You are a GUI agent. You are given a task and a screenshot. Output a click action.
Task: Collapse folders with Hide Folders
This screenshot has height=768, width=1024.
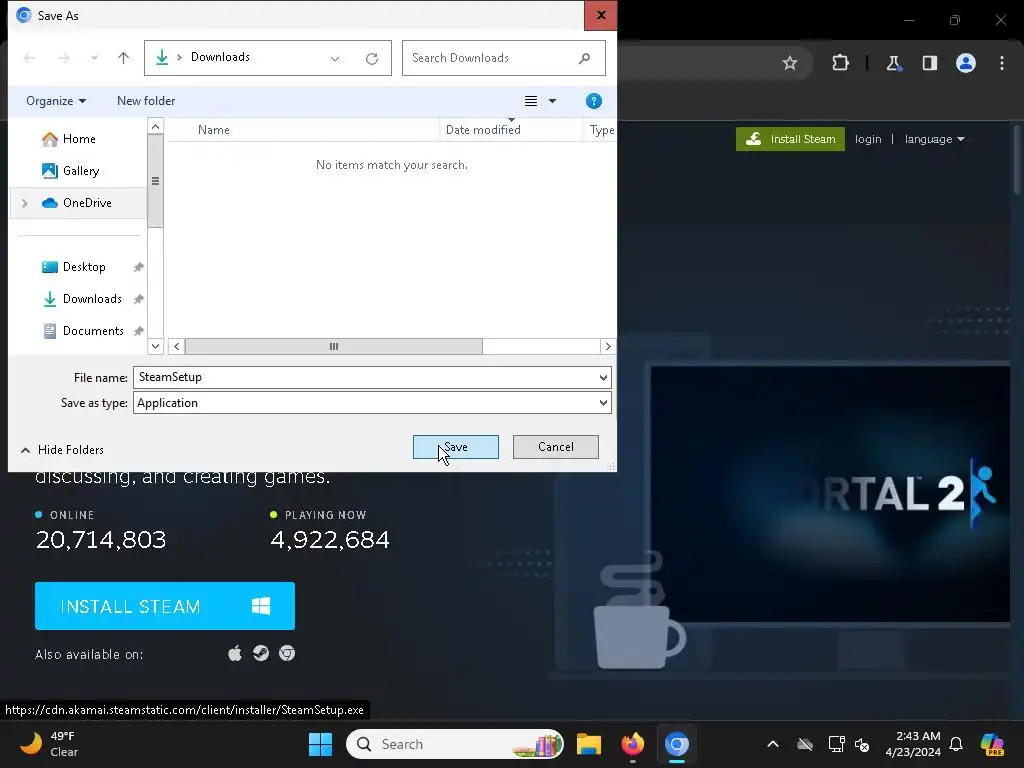[x=62, y=449]
